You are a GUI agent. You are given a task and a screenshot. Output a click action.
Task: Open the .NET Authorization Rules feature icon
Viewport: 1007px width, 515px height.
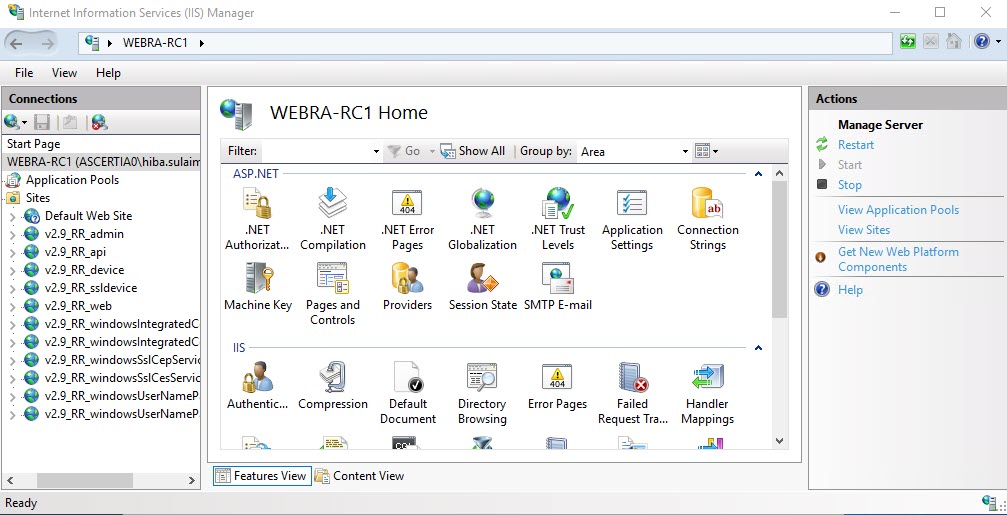257,219
